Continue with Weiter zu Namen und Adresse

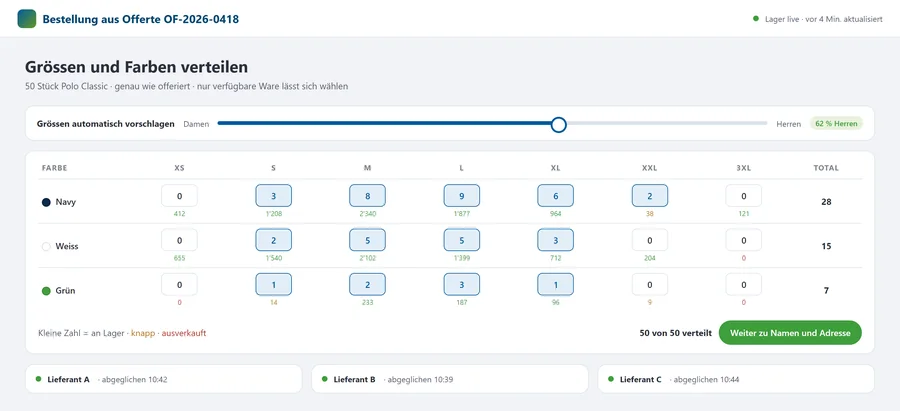pos(790,333)
